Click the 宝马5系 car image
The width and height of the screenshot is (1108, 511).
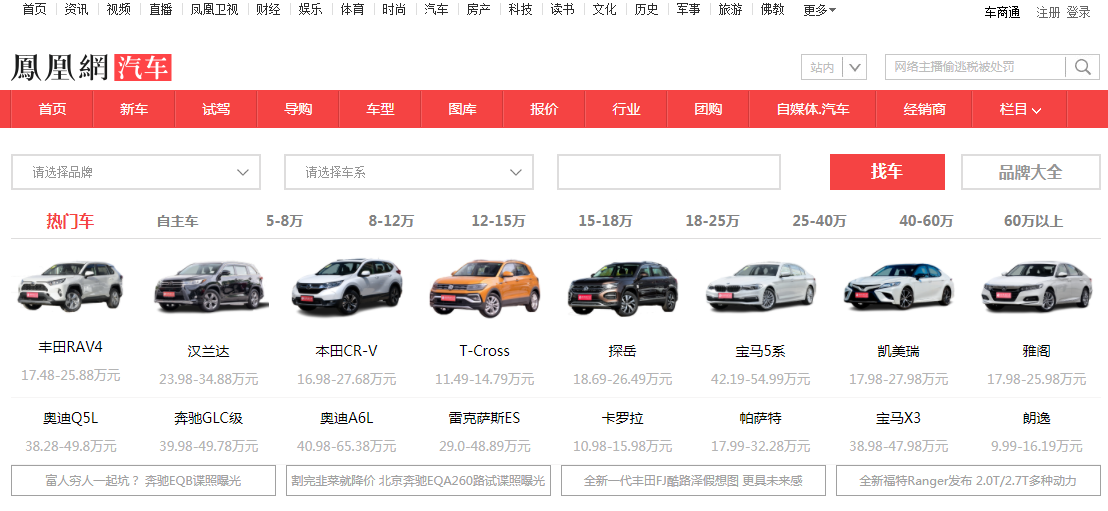click(x=760, y=286)
